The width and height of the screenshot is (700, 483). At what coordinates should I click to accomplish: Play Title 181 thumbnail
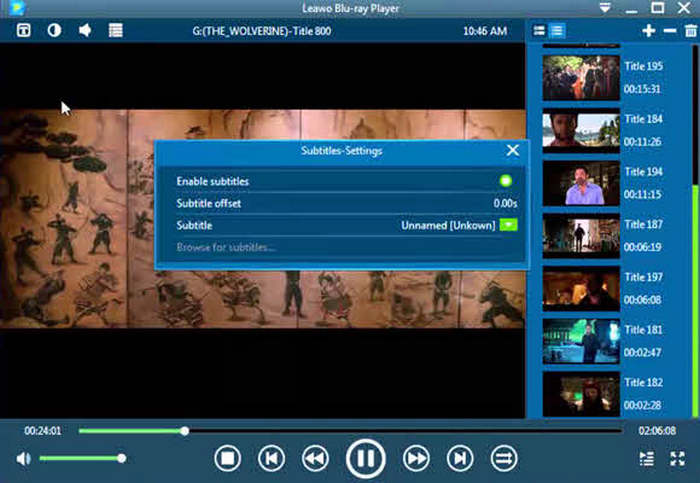coord(581,341)
